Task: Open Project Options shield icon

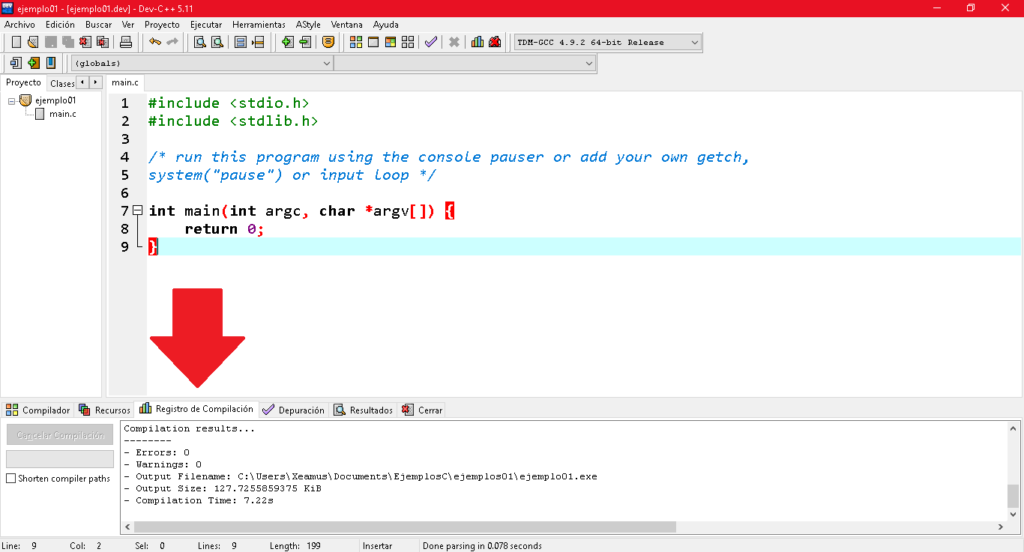Action: pyautogui.click(x=328, y=42)
